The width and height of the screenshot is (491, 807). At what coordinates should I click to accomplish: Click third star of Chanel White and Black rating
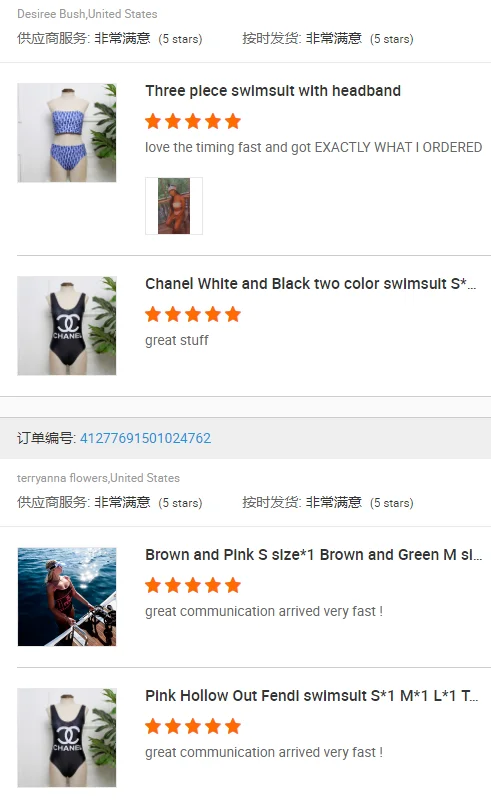coord(193,314)
